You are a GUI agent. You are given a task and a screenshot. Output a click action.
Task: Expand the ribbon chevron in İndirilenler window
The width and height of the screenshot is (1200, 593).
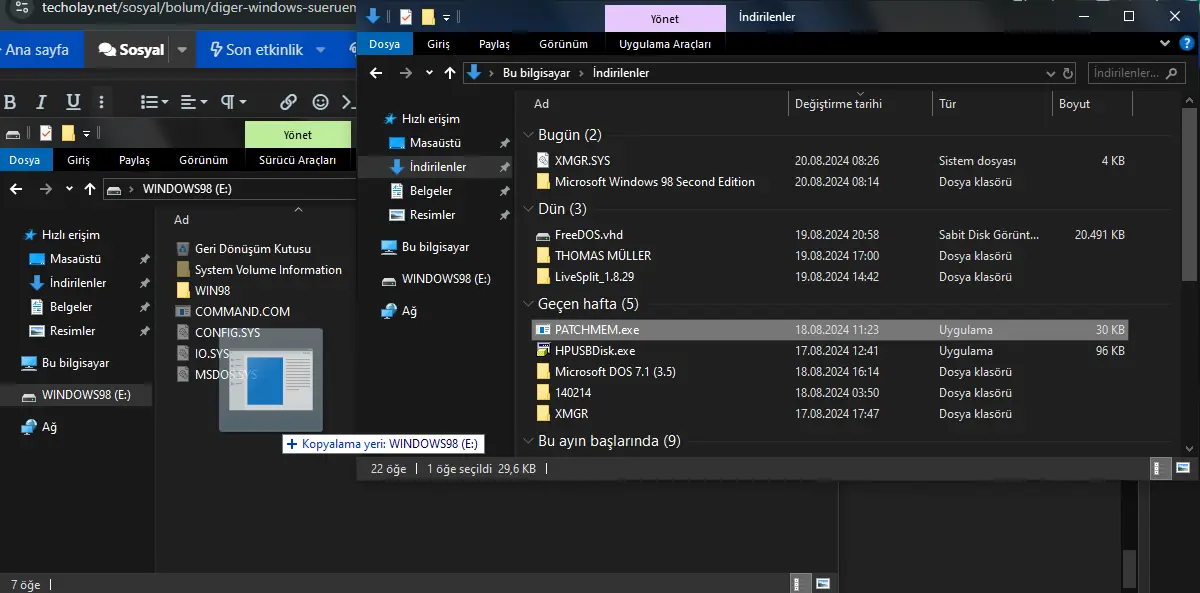pos(1165,44)
